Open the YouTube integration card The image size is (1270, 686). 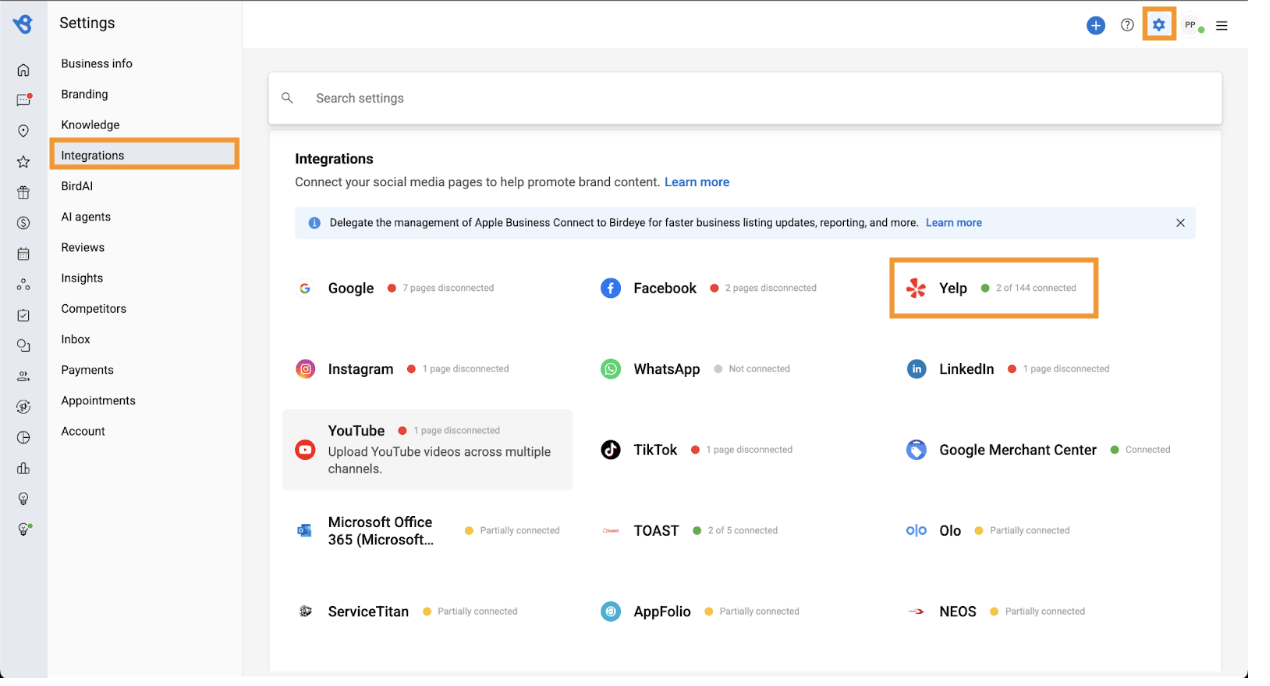coord(427,449)
